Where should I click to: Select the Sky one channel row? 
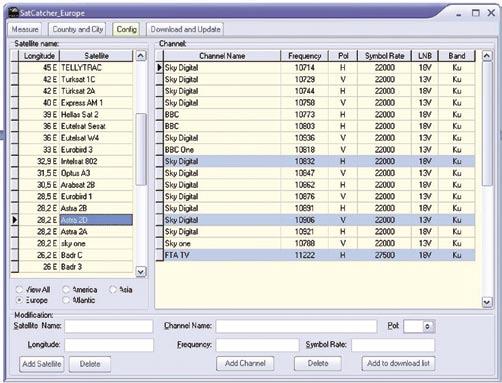319,243
